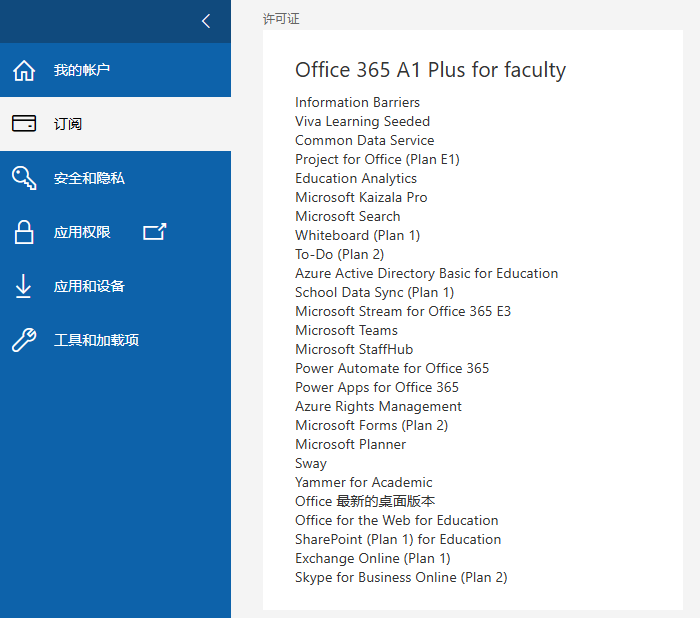Image resolution: width=700 pixels, height=618 pixels.
Task: Open the 我的帐户 menu item
Action: click(x=115, y=70)
